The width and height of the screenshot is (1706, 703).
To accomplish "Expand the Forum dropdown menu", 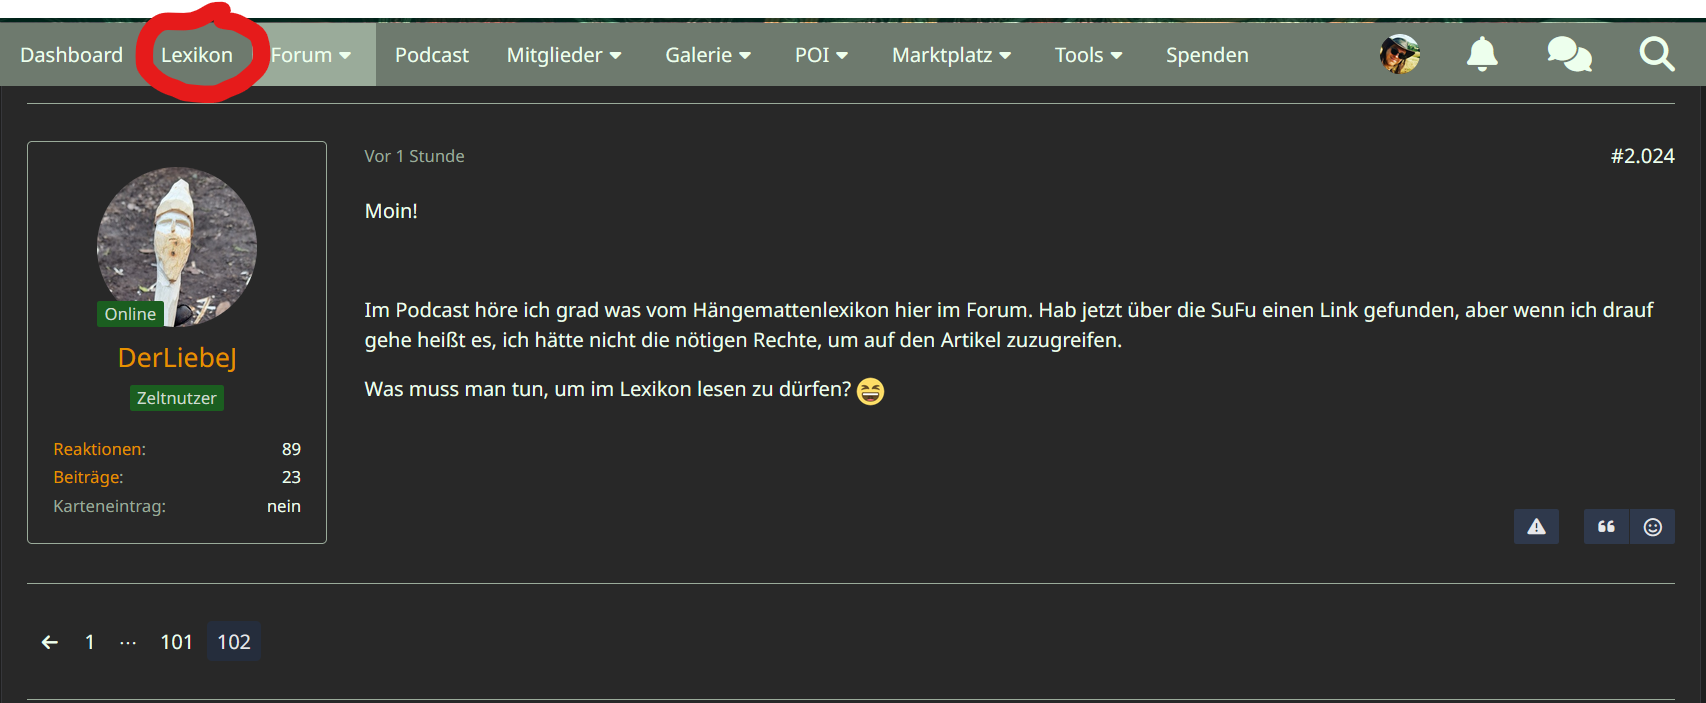I will [311, 55].
